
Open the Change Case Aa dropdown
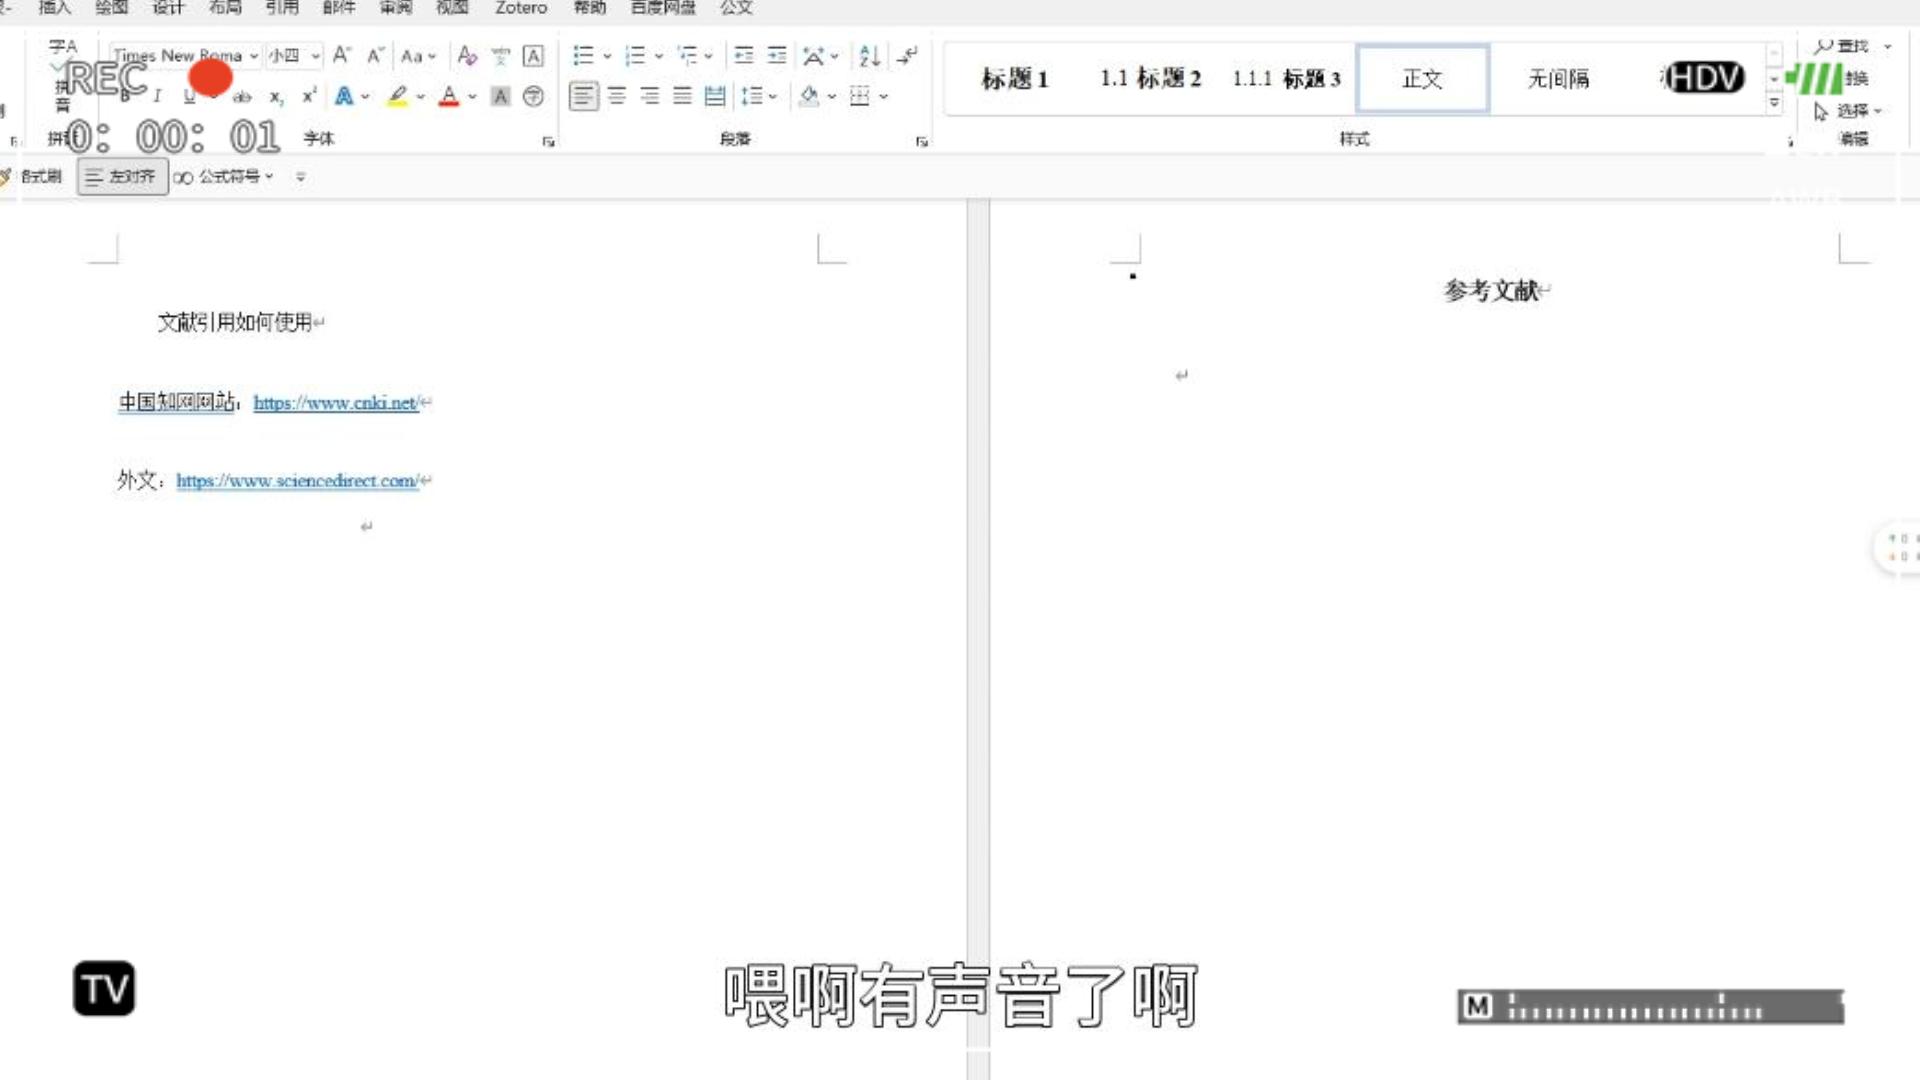tap(418, 56)
